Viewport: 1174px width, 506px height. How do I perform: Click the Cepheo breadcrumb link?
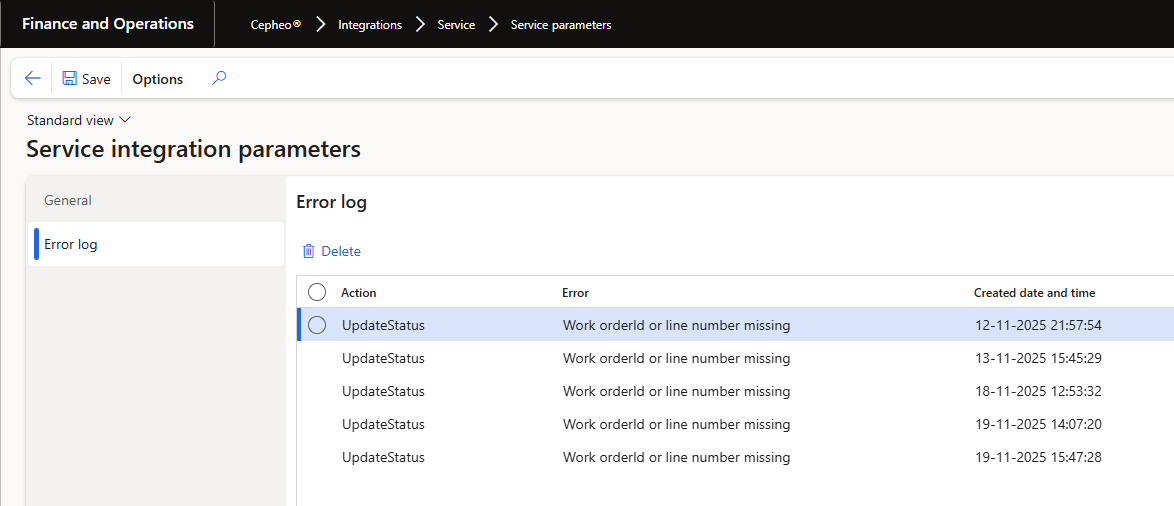(x=275, y=25)
